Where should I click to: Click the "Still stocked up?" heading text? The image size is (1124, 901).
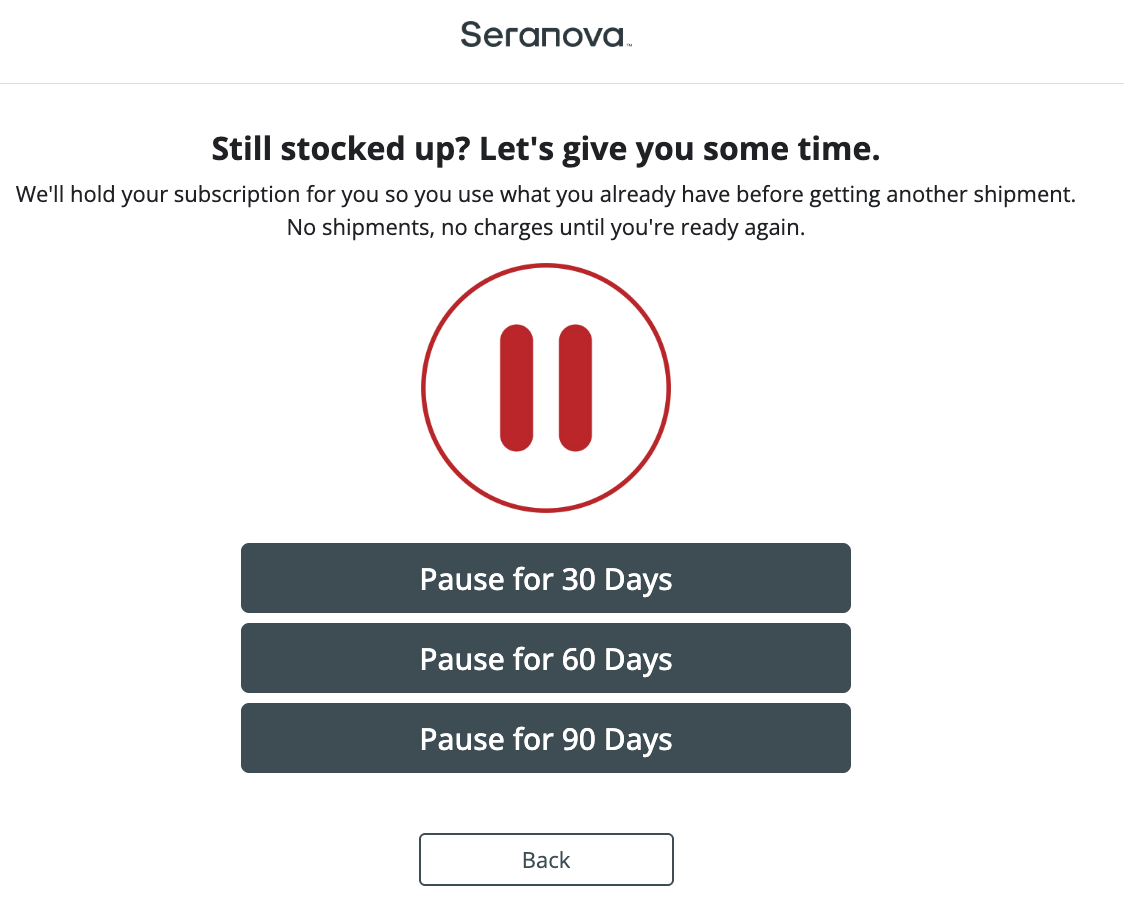coord(340,150)
